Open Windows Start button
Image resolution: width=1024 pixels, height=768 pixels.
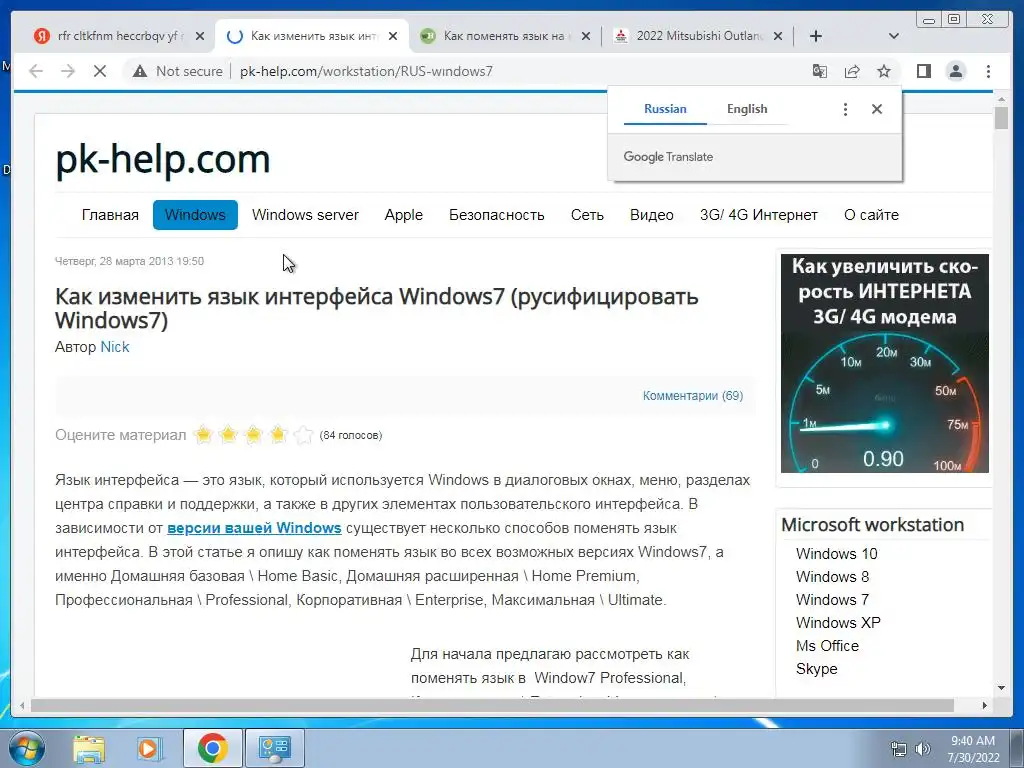(x=25, y=748)
